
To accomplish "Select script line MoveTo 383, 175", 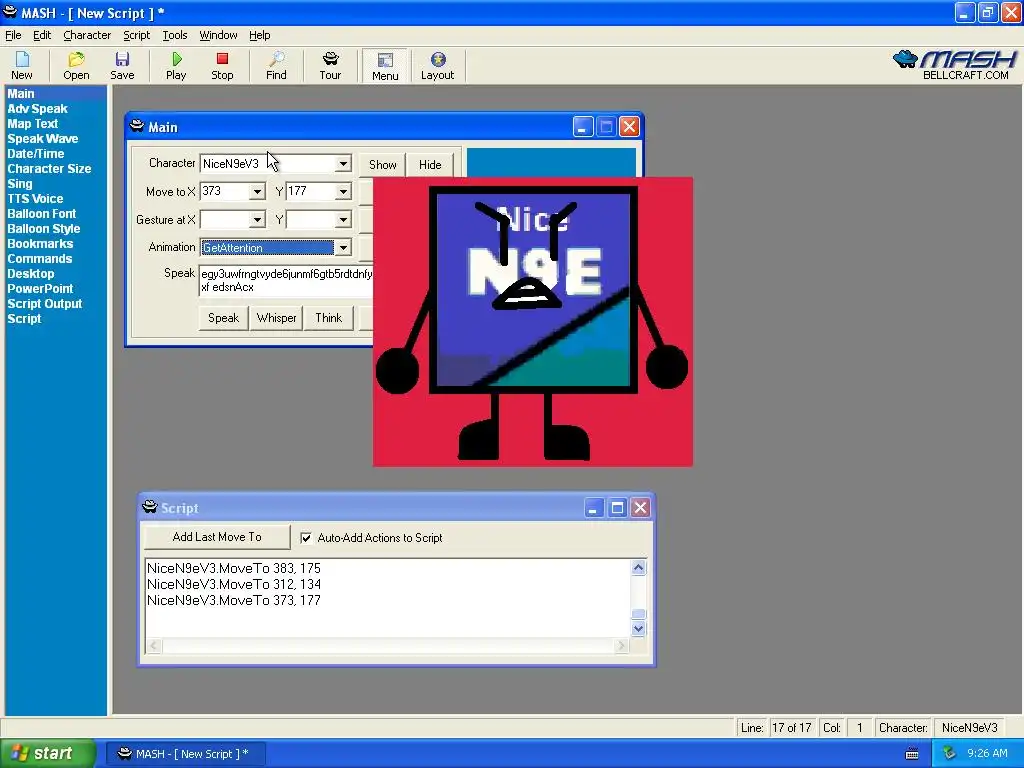I will click(x=234, y=568).
